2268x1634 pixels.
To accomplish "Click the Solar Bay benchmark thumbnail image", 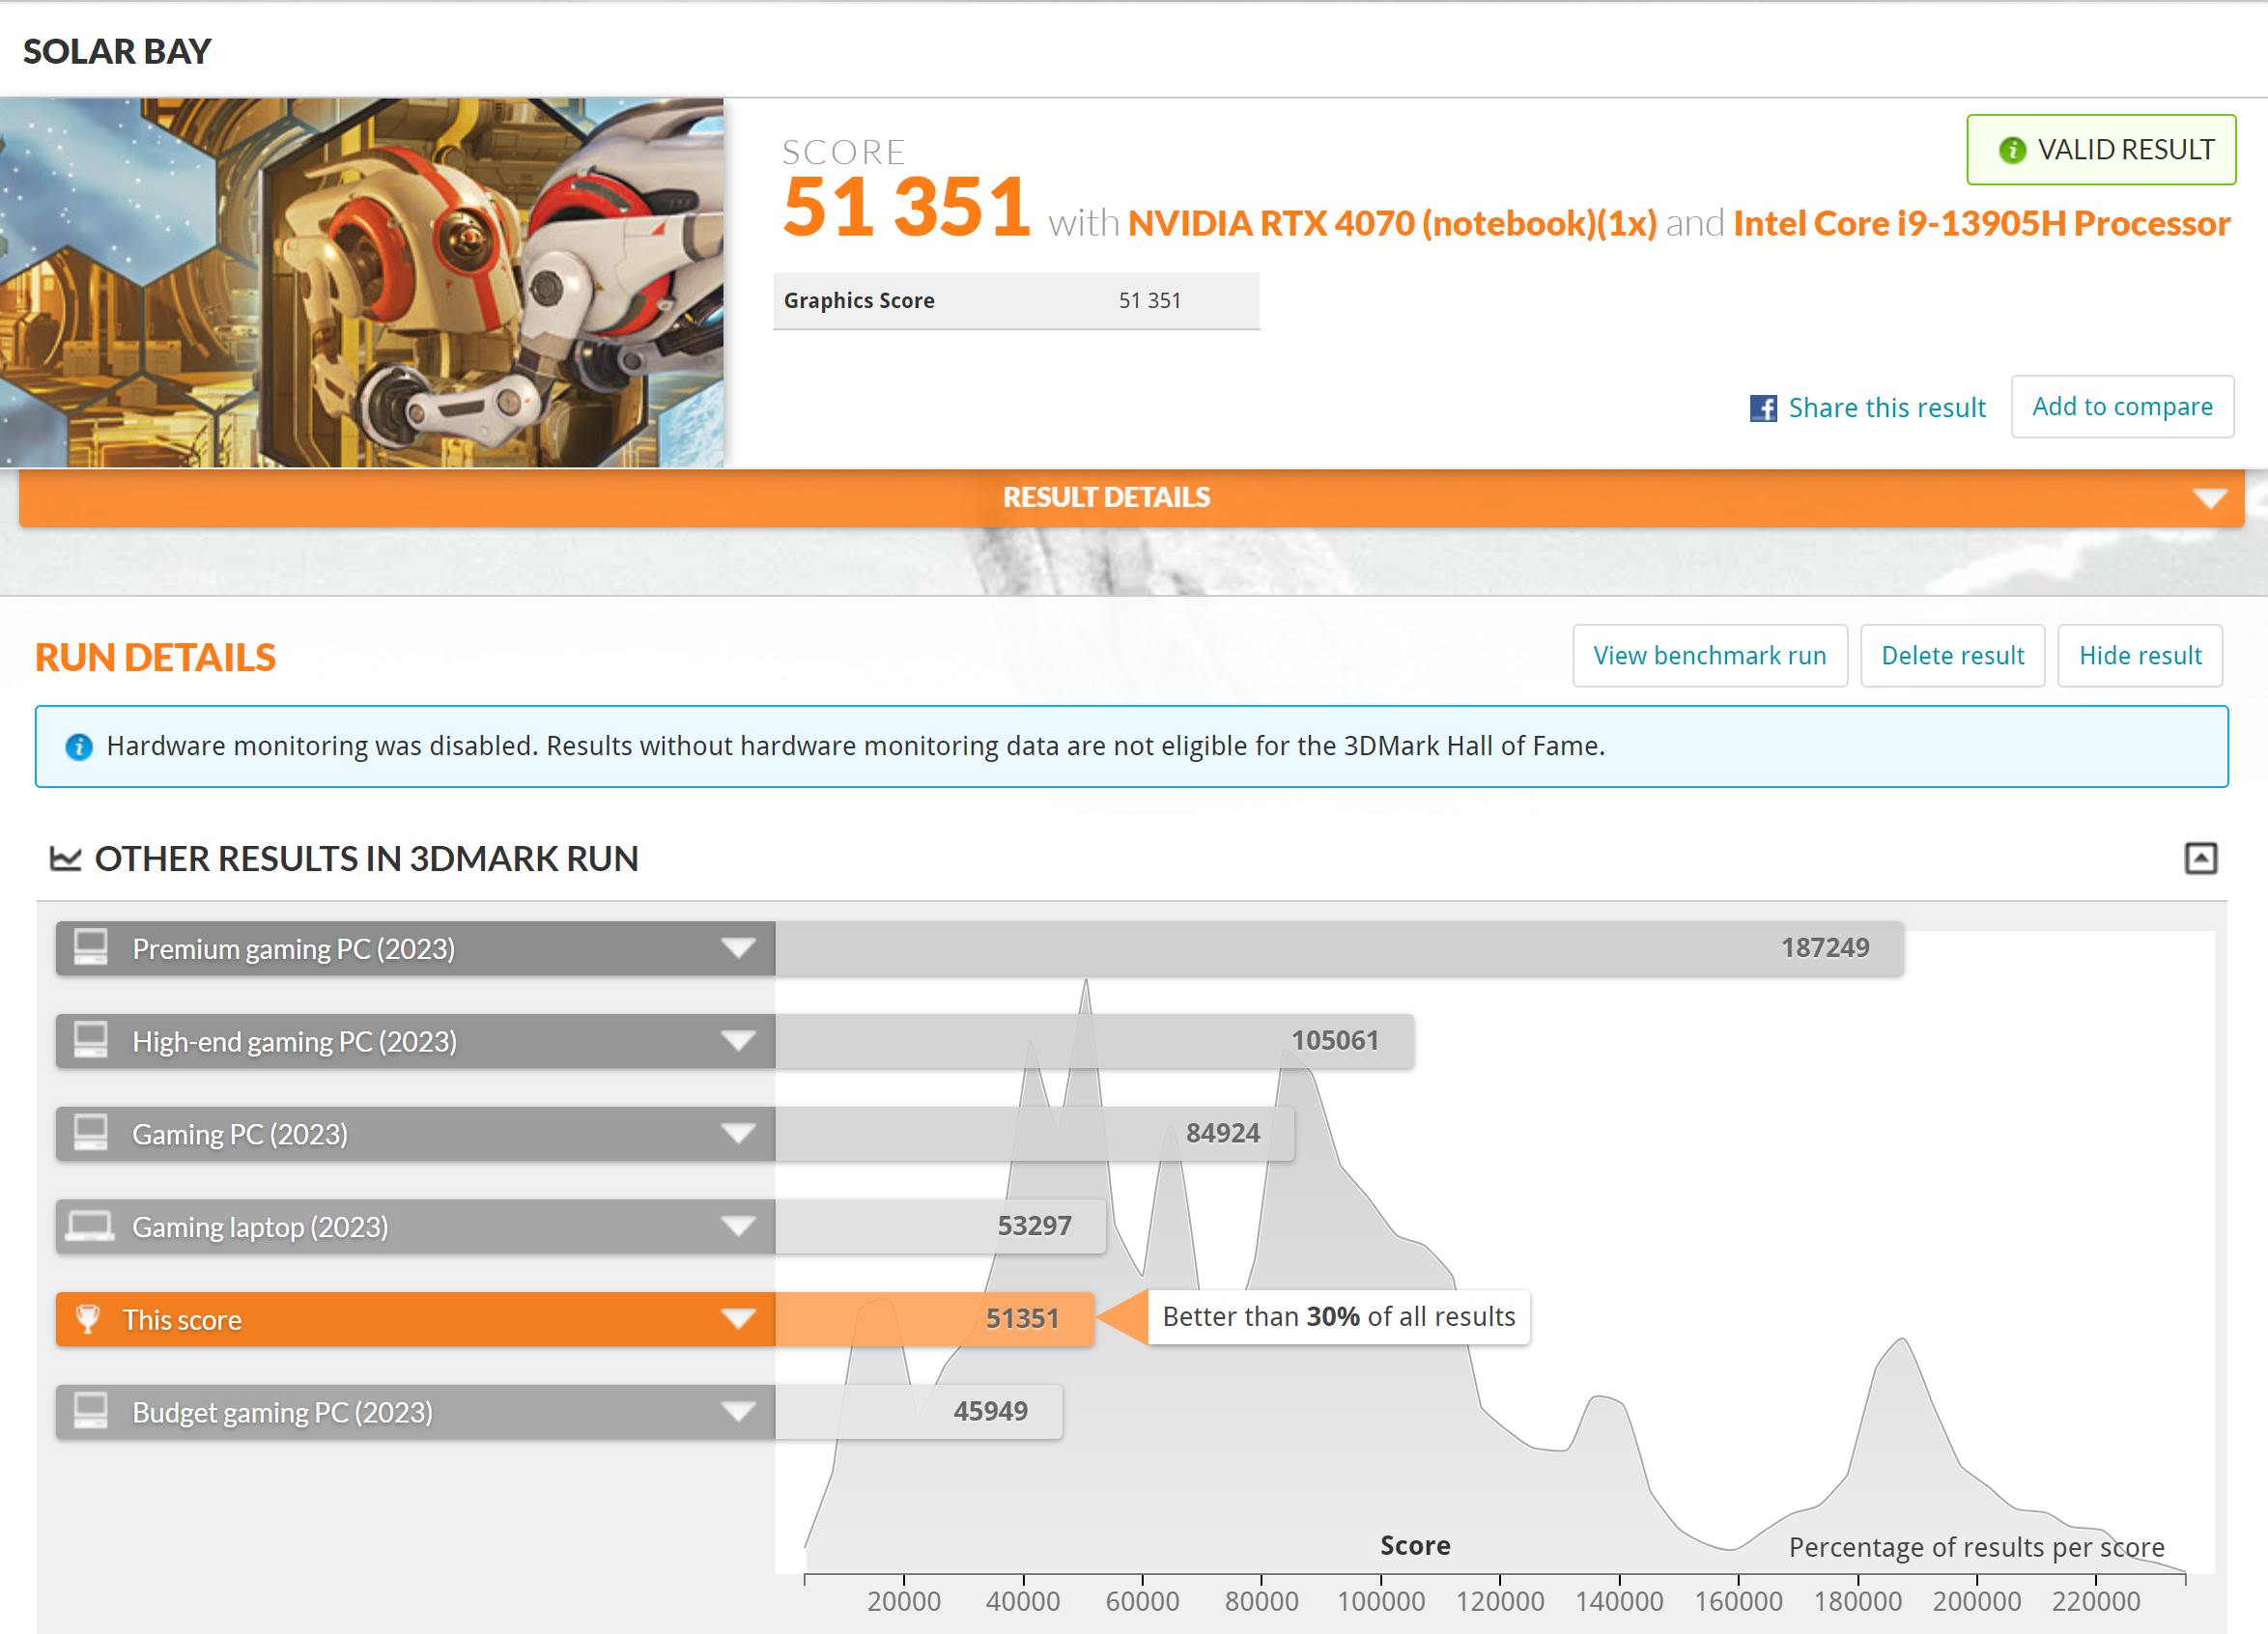I will (361, 282).
